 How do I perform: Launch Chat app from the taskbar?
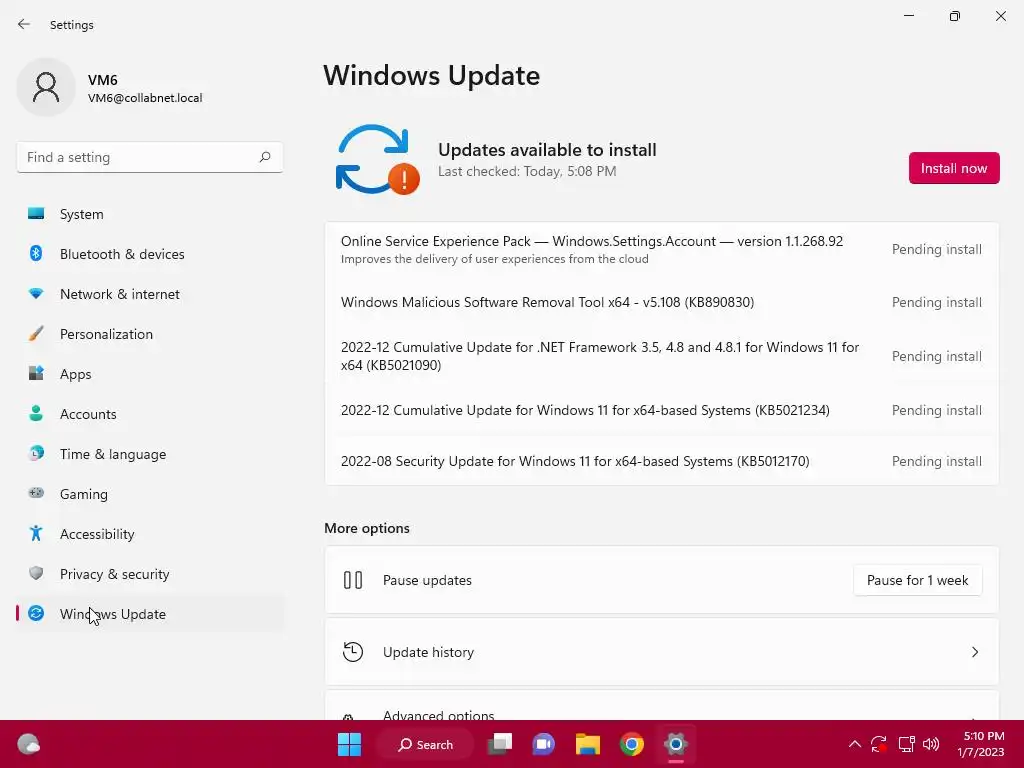(543, 744)
